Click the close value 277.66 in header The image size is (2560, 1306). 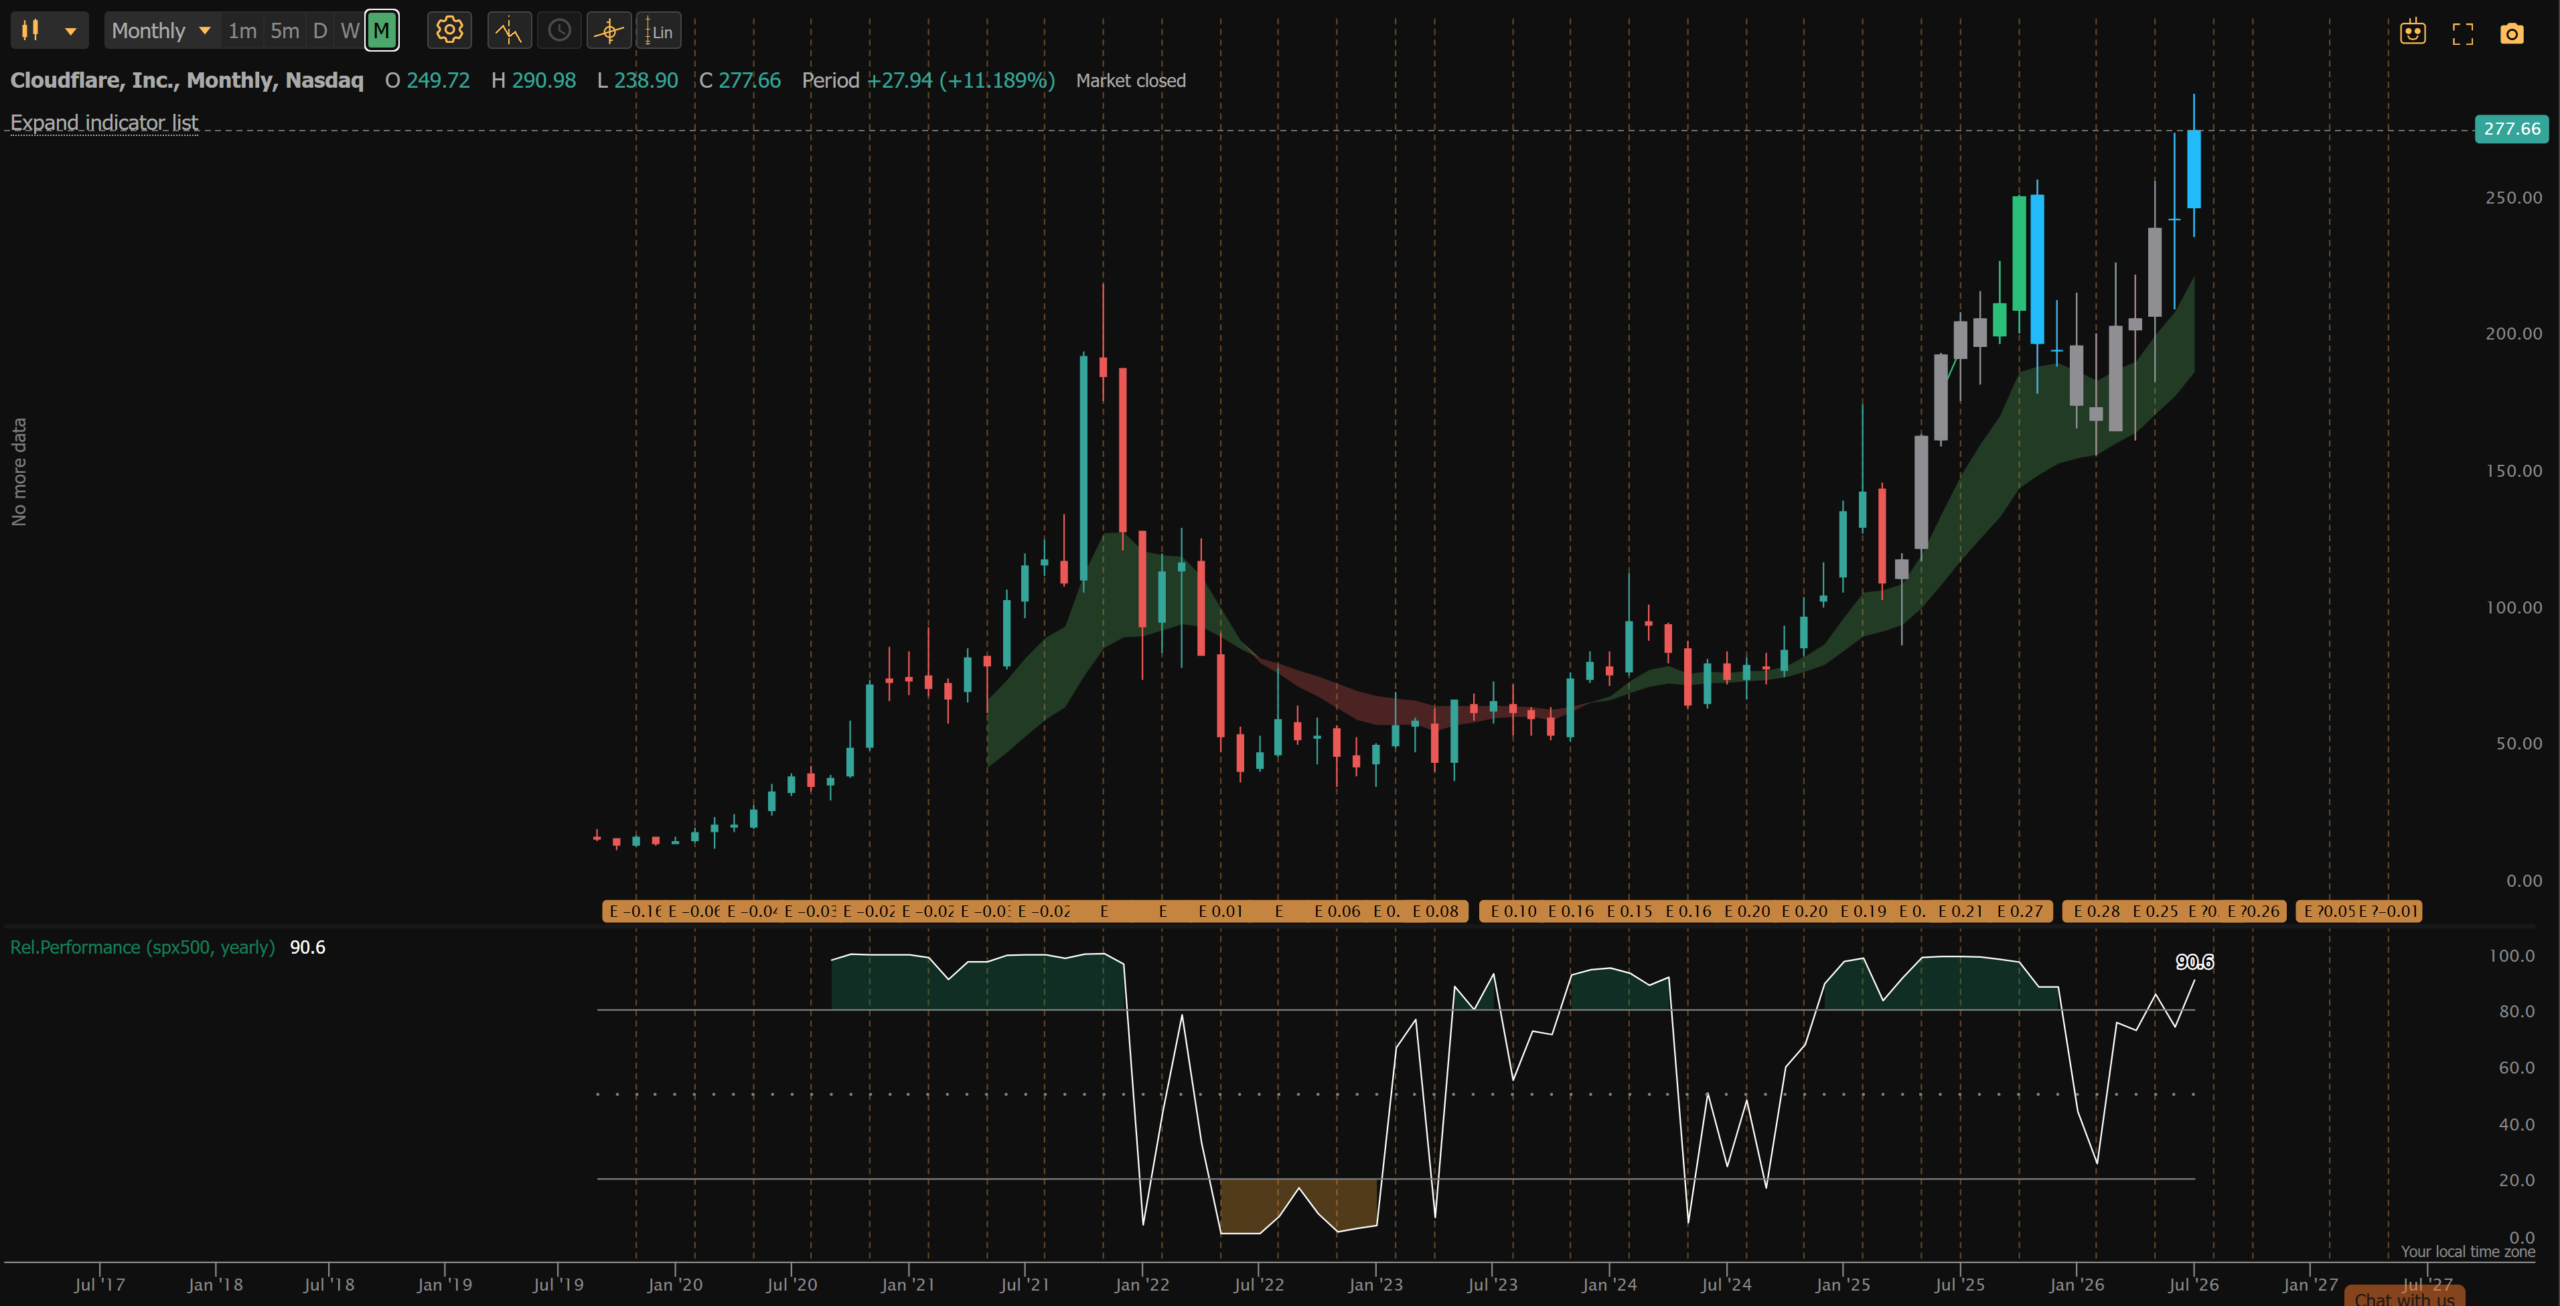749,81
